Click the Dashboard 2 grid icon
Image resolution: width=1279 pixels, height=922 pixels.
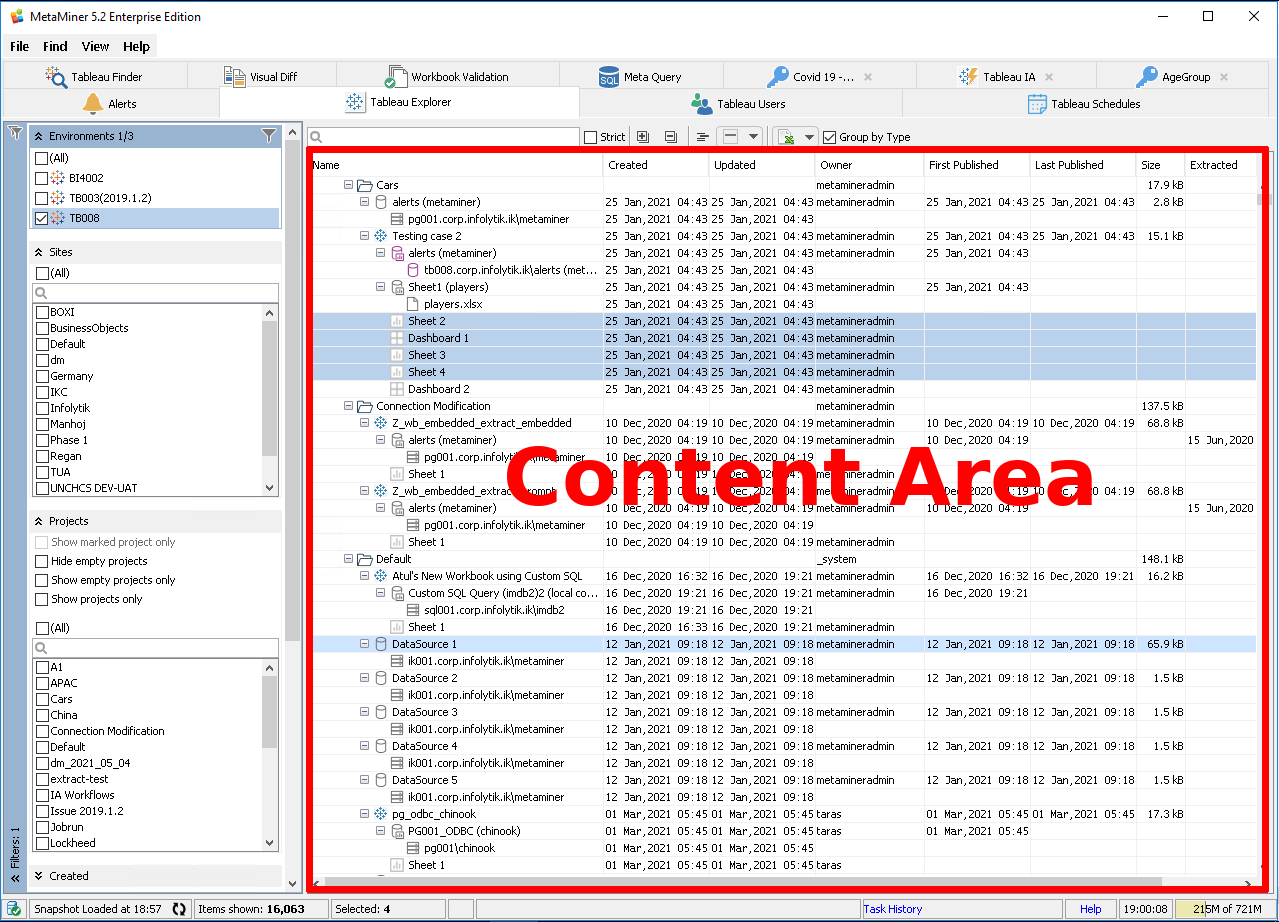coord(396,389)
